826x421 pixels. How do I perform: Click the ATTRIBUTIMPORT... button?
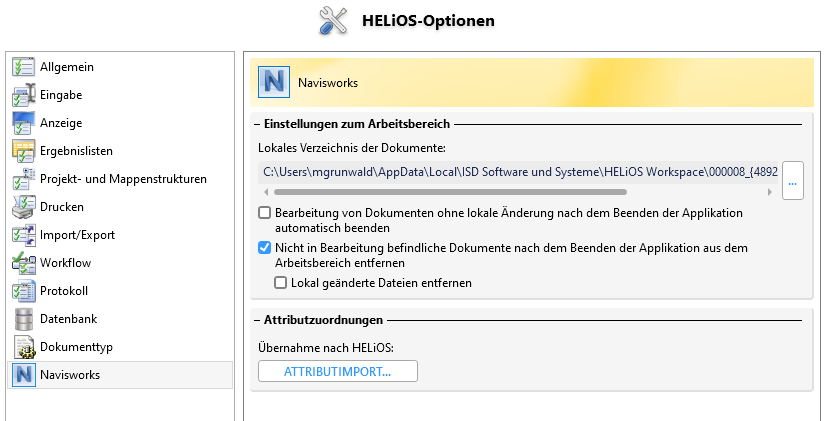point(337,371)
